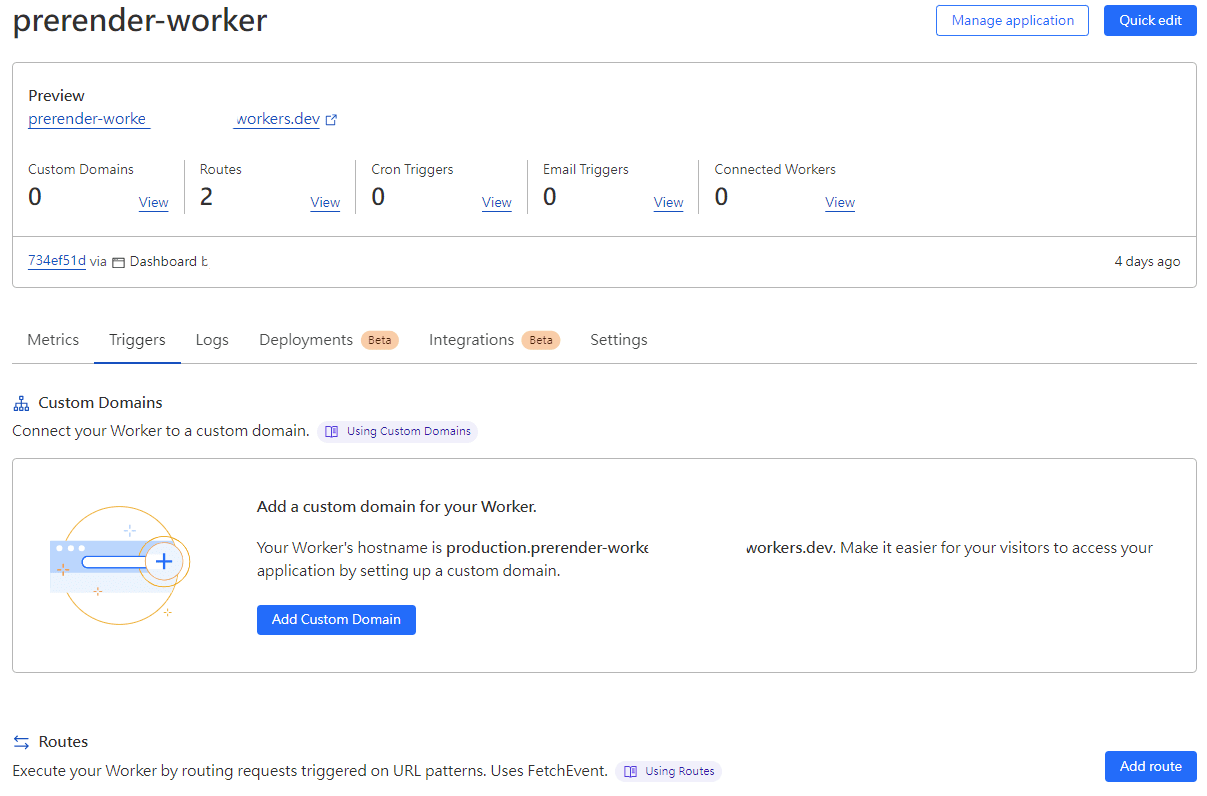Viewport: 1207px width, 796px height.
Task: Click the Routes count '2'
Action: [206, 197]
